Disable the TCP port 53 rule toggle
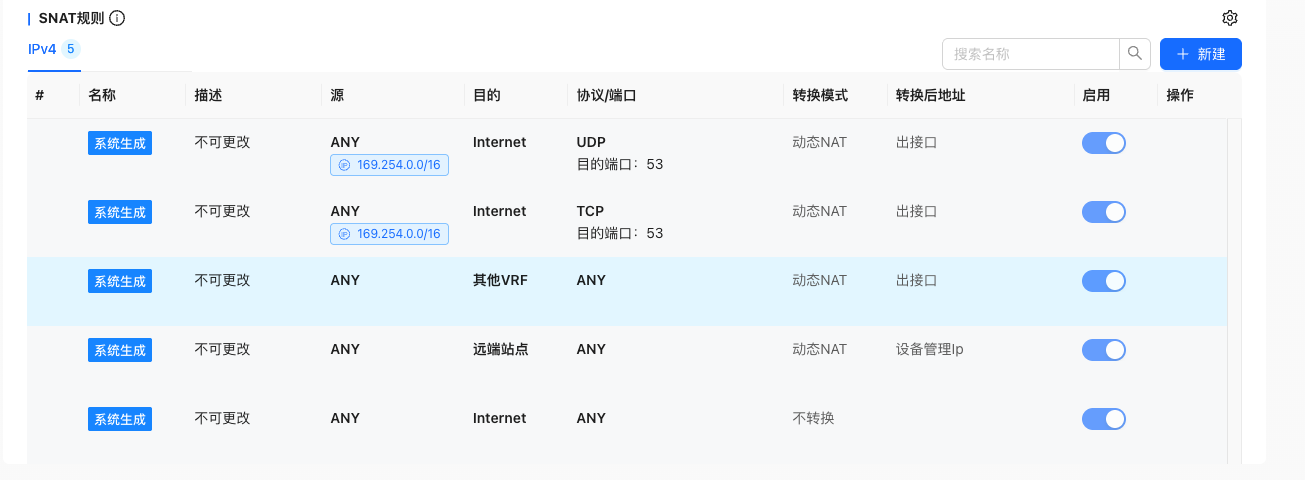This screenshot has width=1305, height=480. (x=1104, y=212)
